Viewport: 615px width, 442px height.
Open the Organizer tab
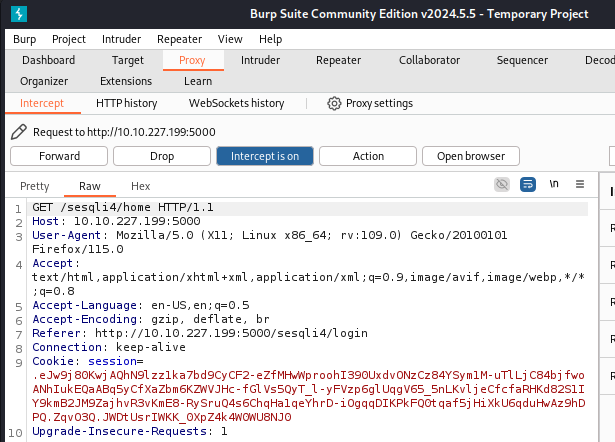point(44,81)
